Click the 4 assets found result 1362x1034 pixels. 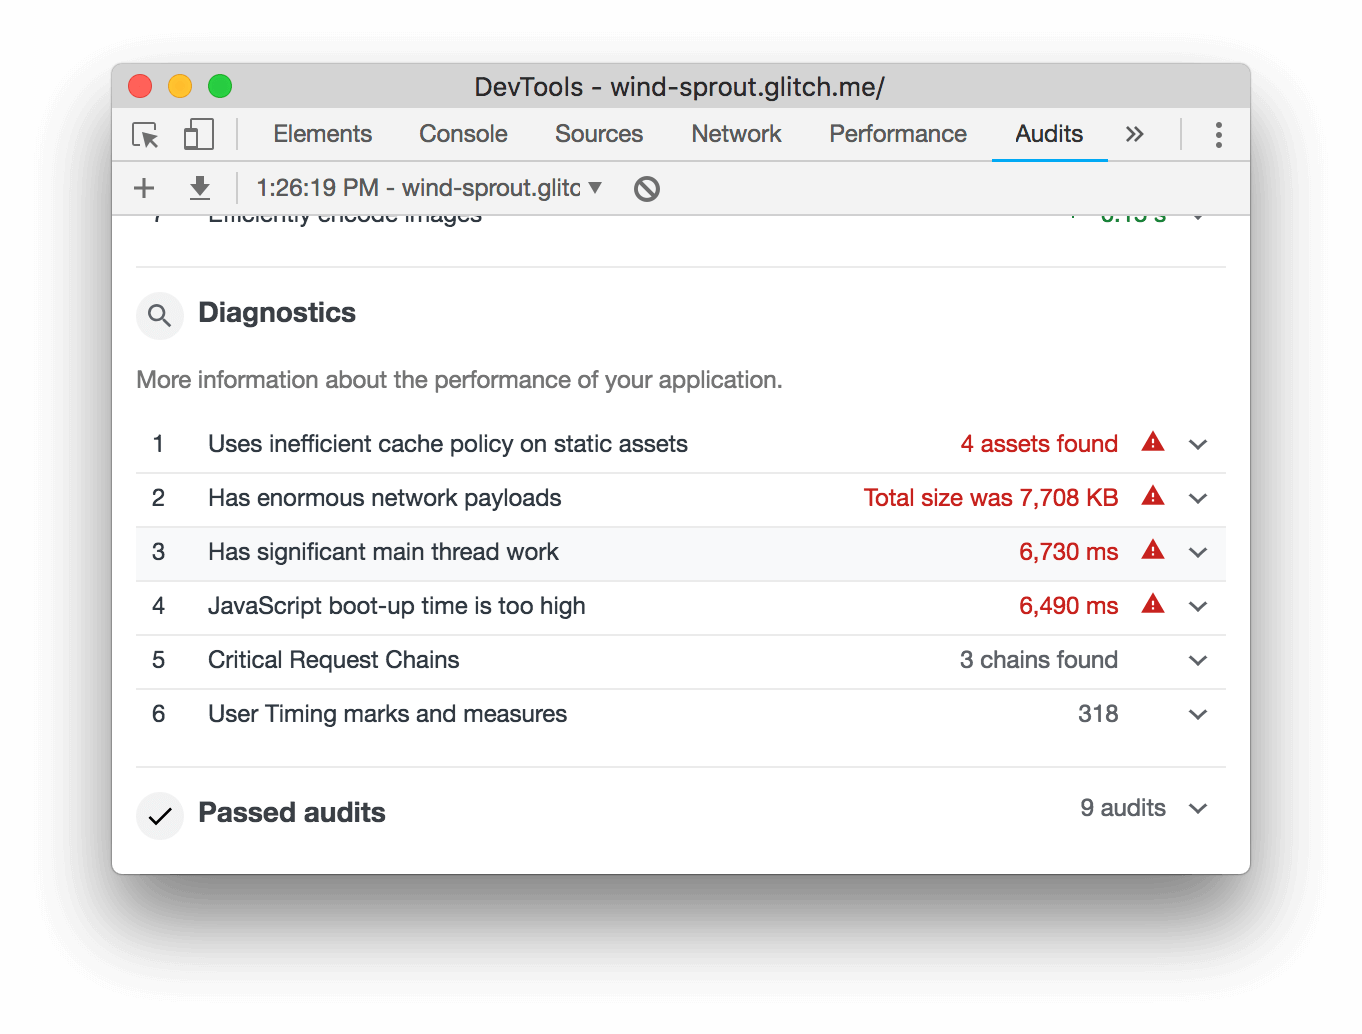[x=1039, y=443]
